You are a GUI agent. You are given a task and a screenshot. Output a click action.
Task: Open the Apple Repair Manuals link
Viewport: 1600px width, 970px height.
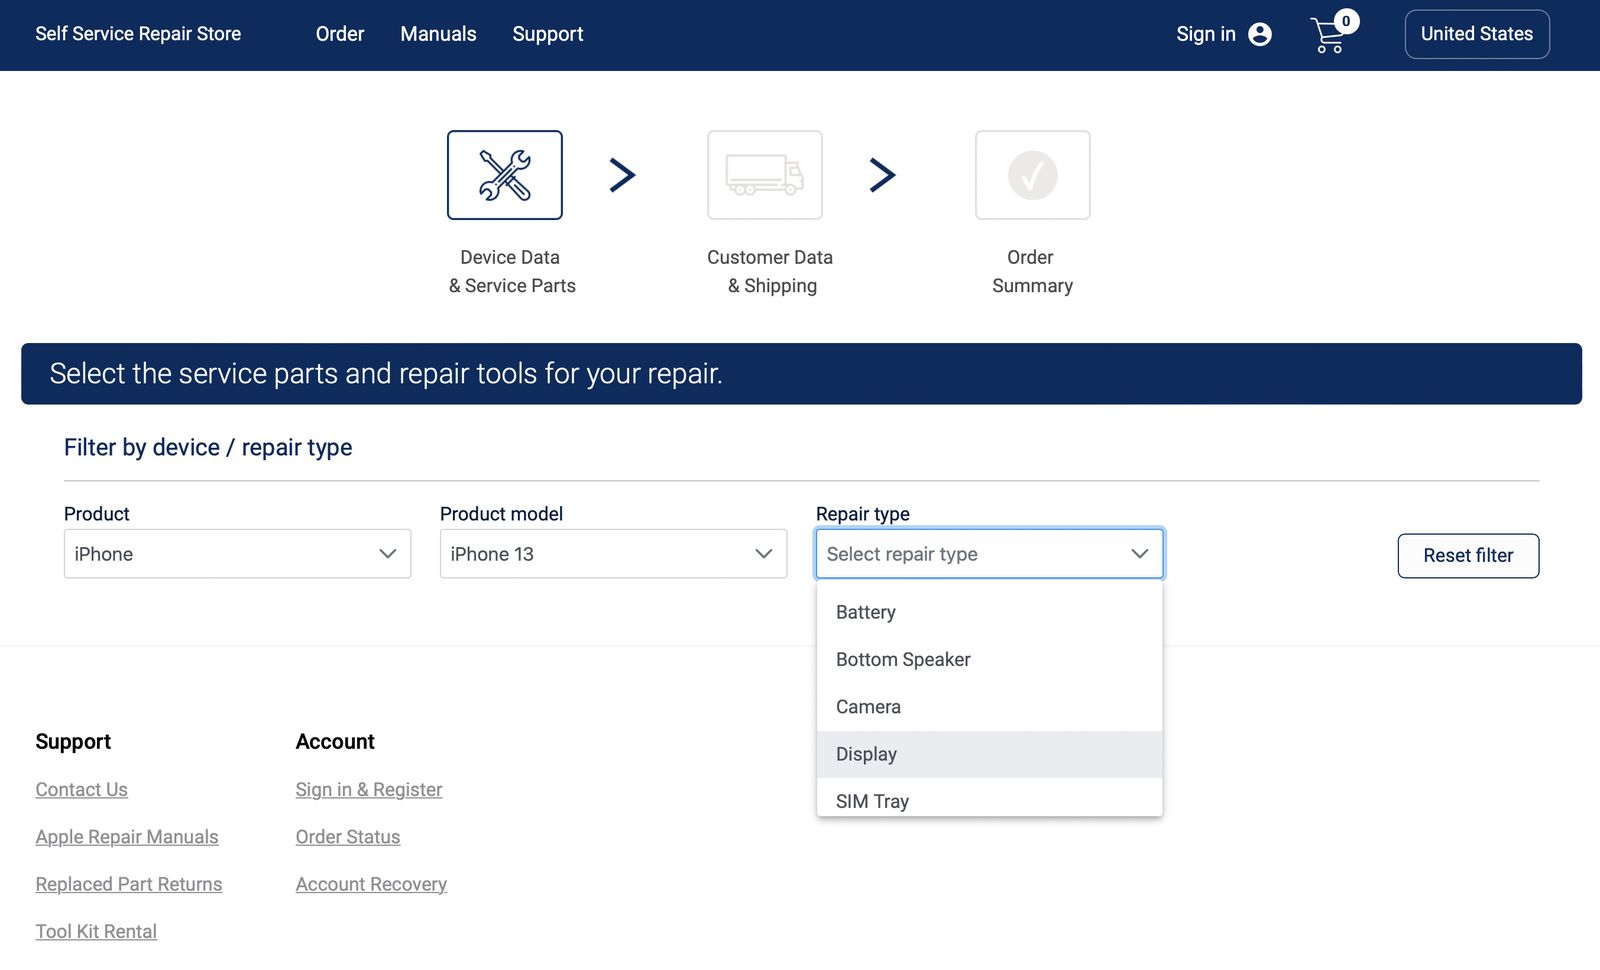[x=127, y=837]
